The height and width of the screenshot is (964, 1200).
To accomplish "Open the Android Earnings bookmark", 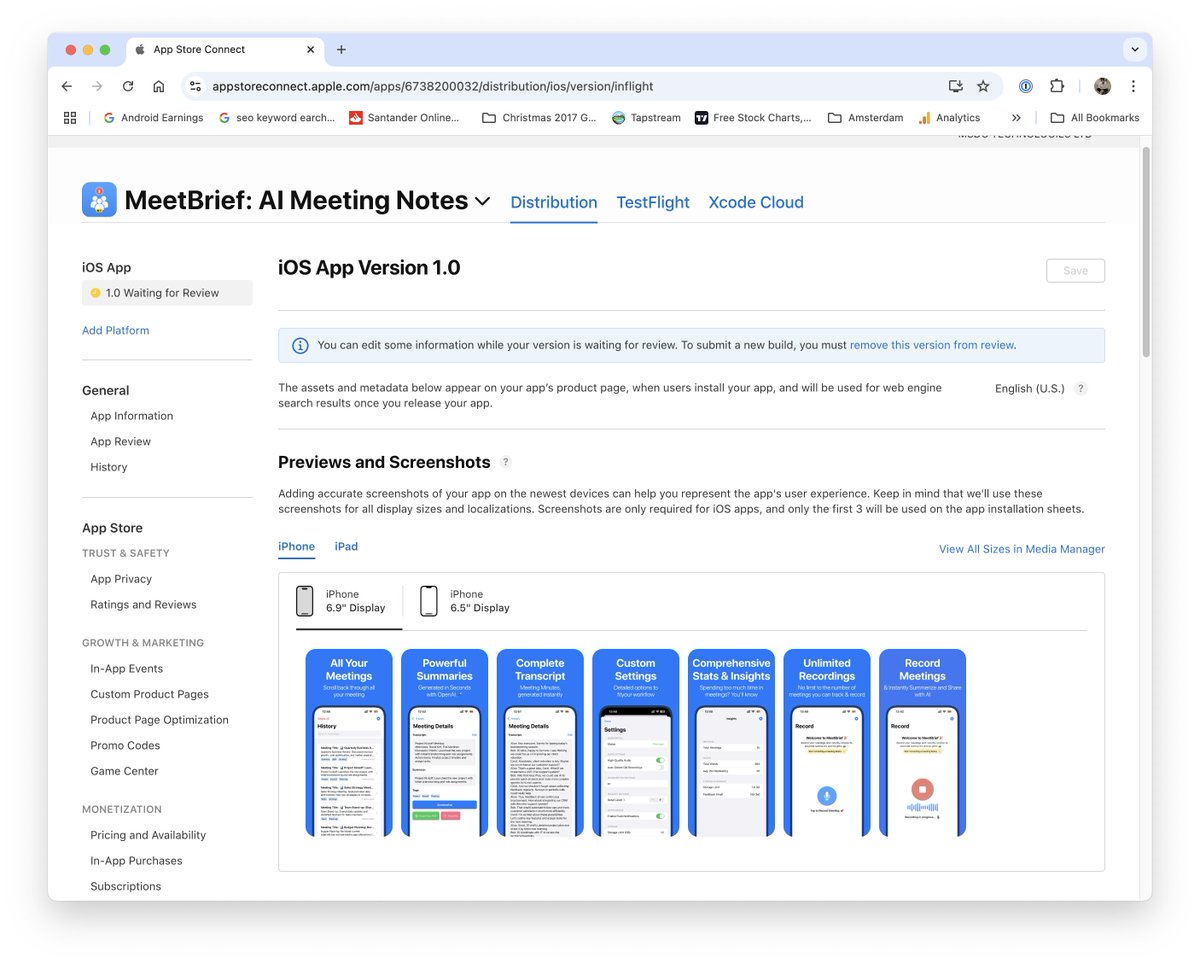I will coord(153,118).
